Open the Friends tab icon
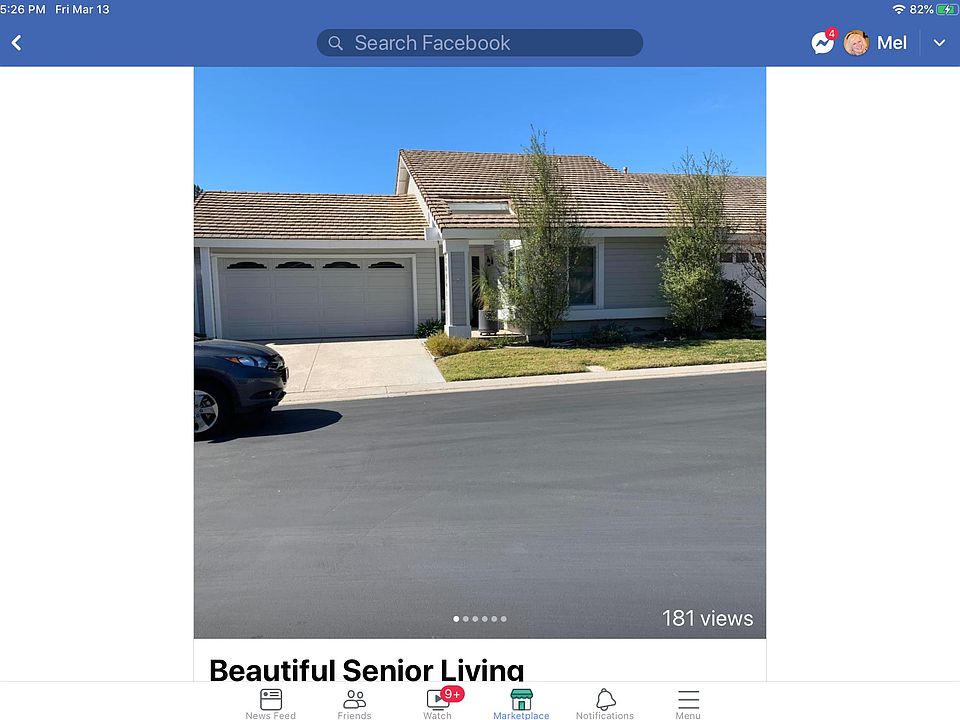This screenshot has height=720, width=960. point(354,699)
